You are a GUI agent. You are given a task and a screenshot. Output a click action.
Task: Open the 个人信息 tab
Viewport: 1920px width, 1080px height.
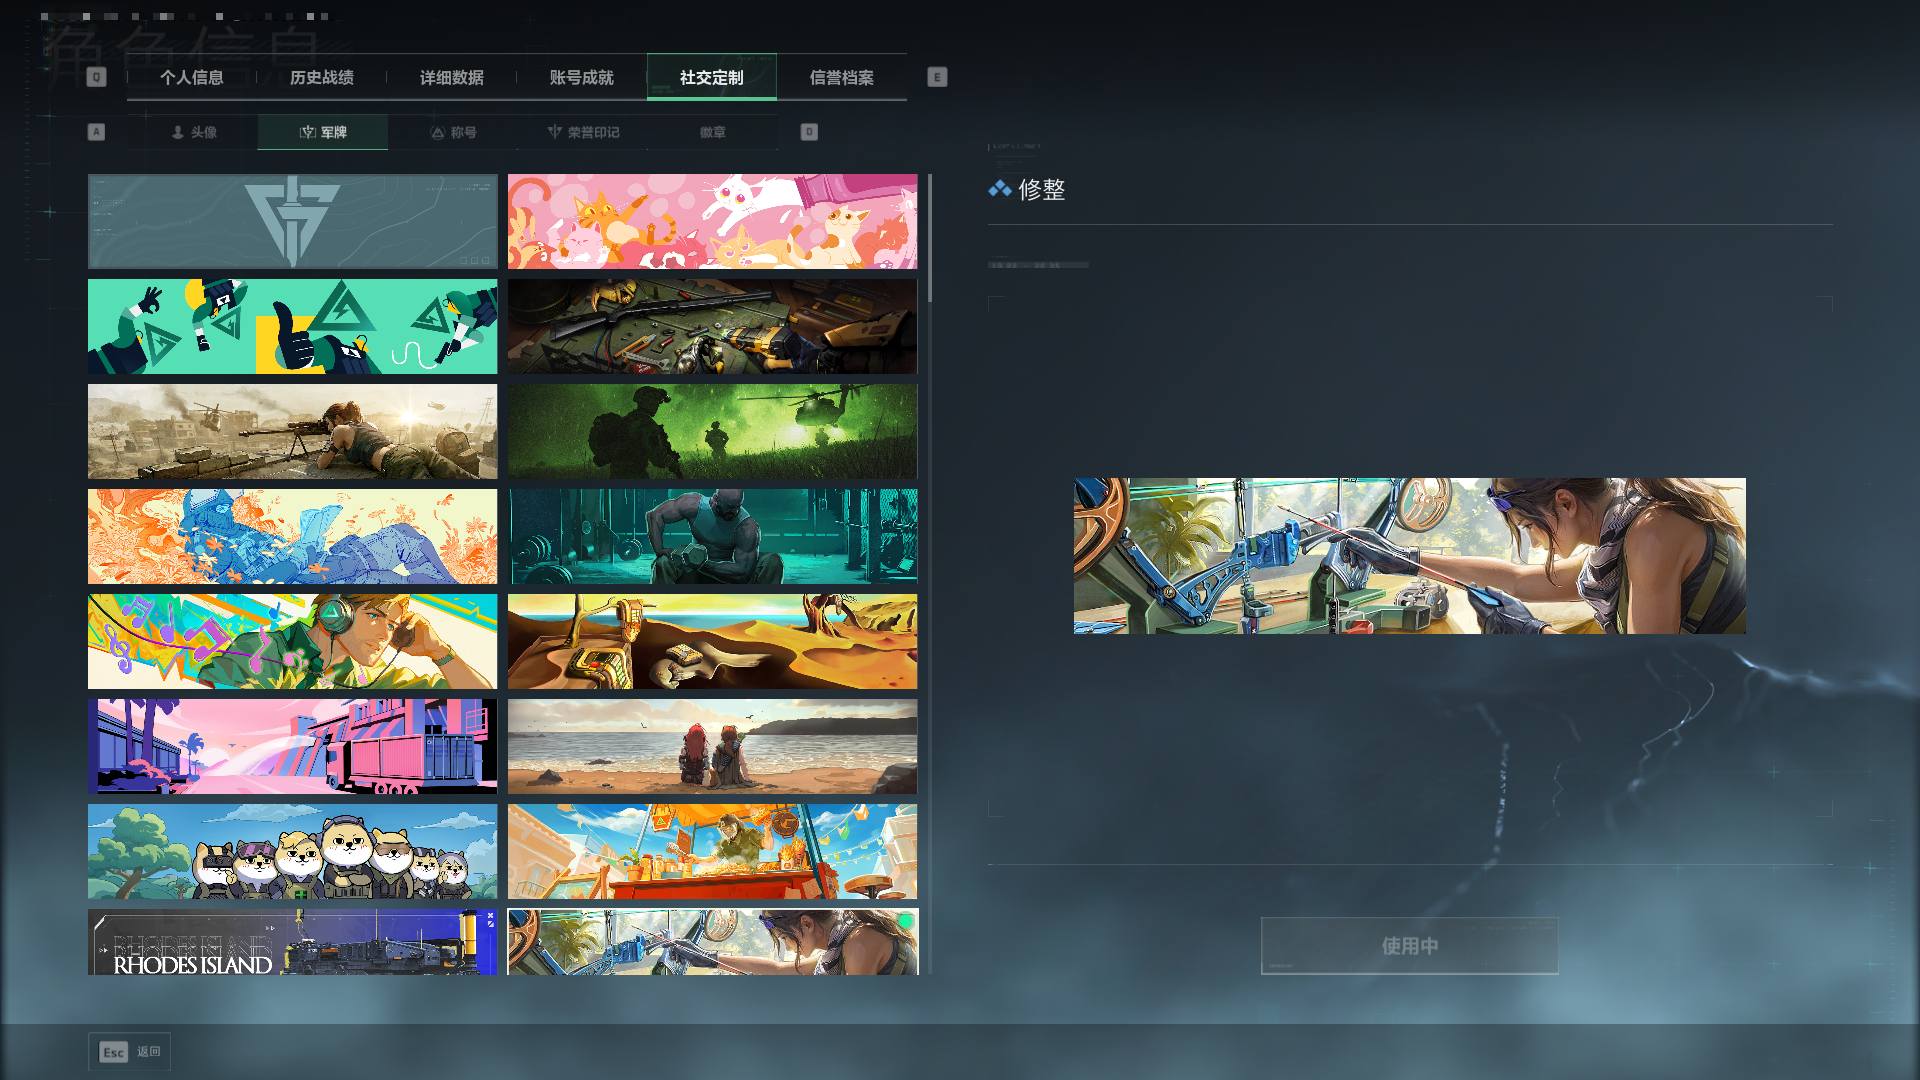192,77
